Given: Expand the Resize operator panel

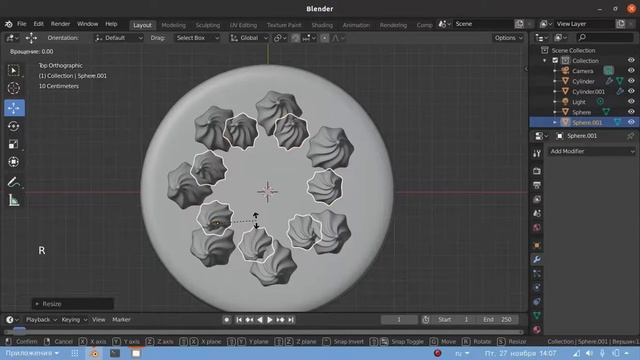Looking at the screenshot, I should click(73, 304).
